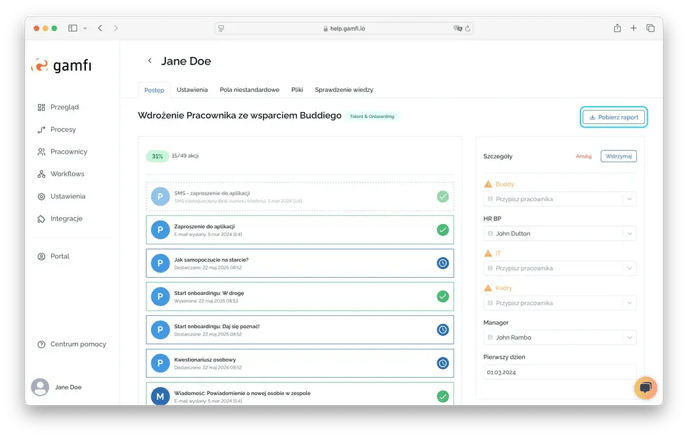This screenshot has width=688, height=438.
Task: Expand the Manager John Rambo dropdown
Action: (x=559, y=337)
